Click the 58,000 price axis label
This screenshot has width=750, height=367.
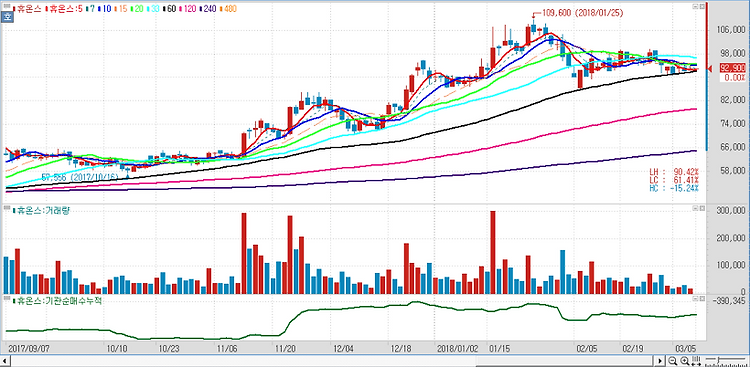[x=732, y=170]
